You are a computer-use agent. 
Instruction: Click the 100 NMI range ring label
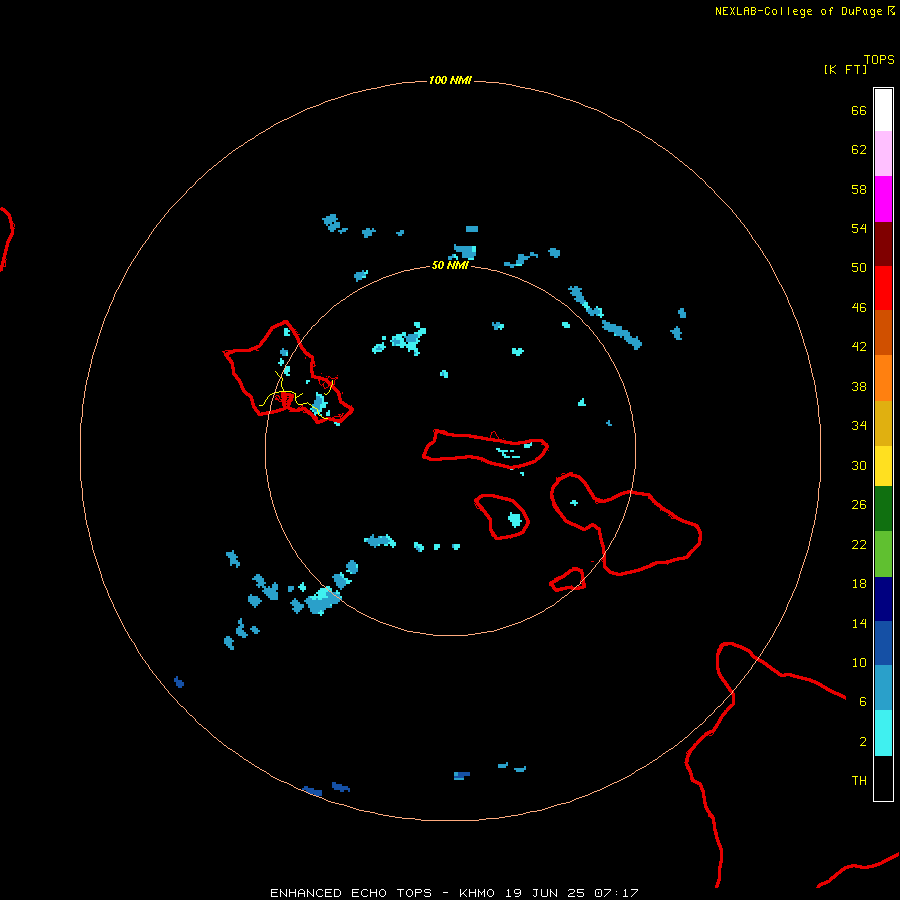(450, 80)
